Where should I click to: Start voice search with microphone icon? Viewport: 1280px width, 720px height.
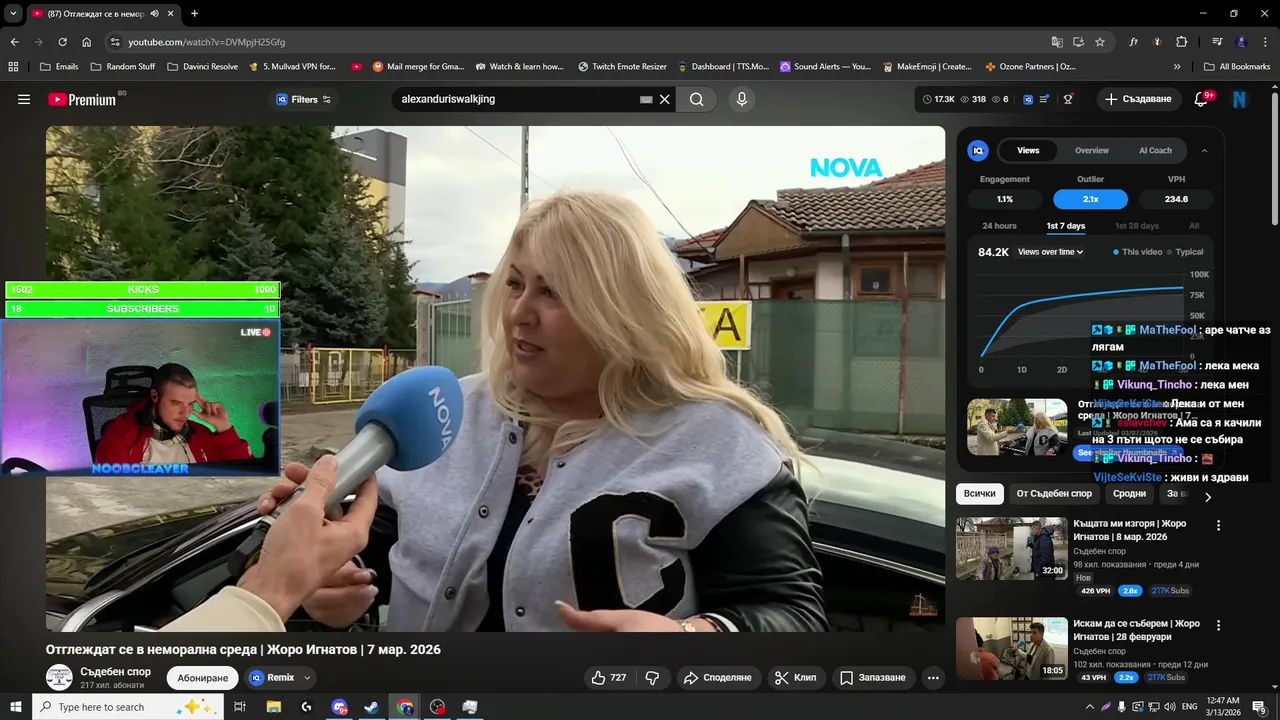[x=741, y=99]
